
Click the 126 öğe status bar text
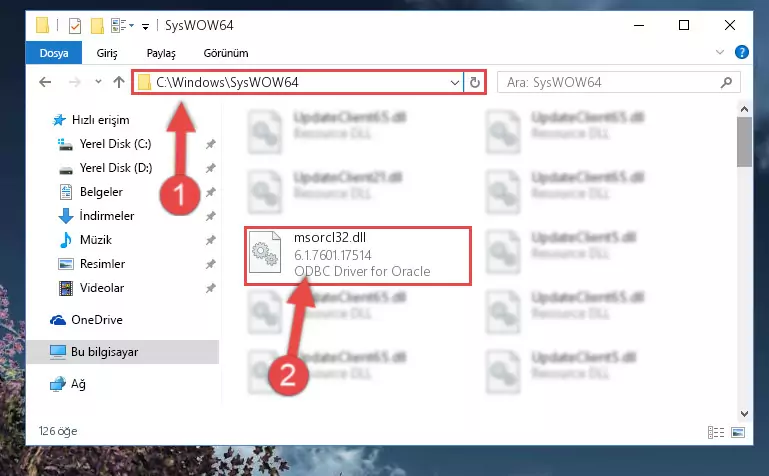coord(58,431)
